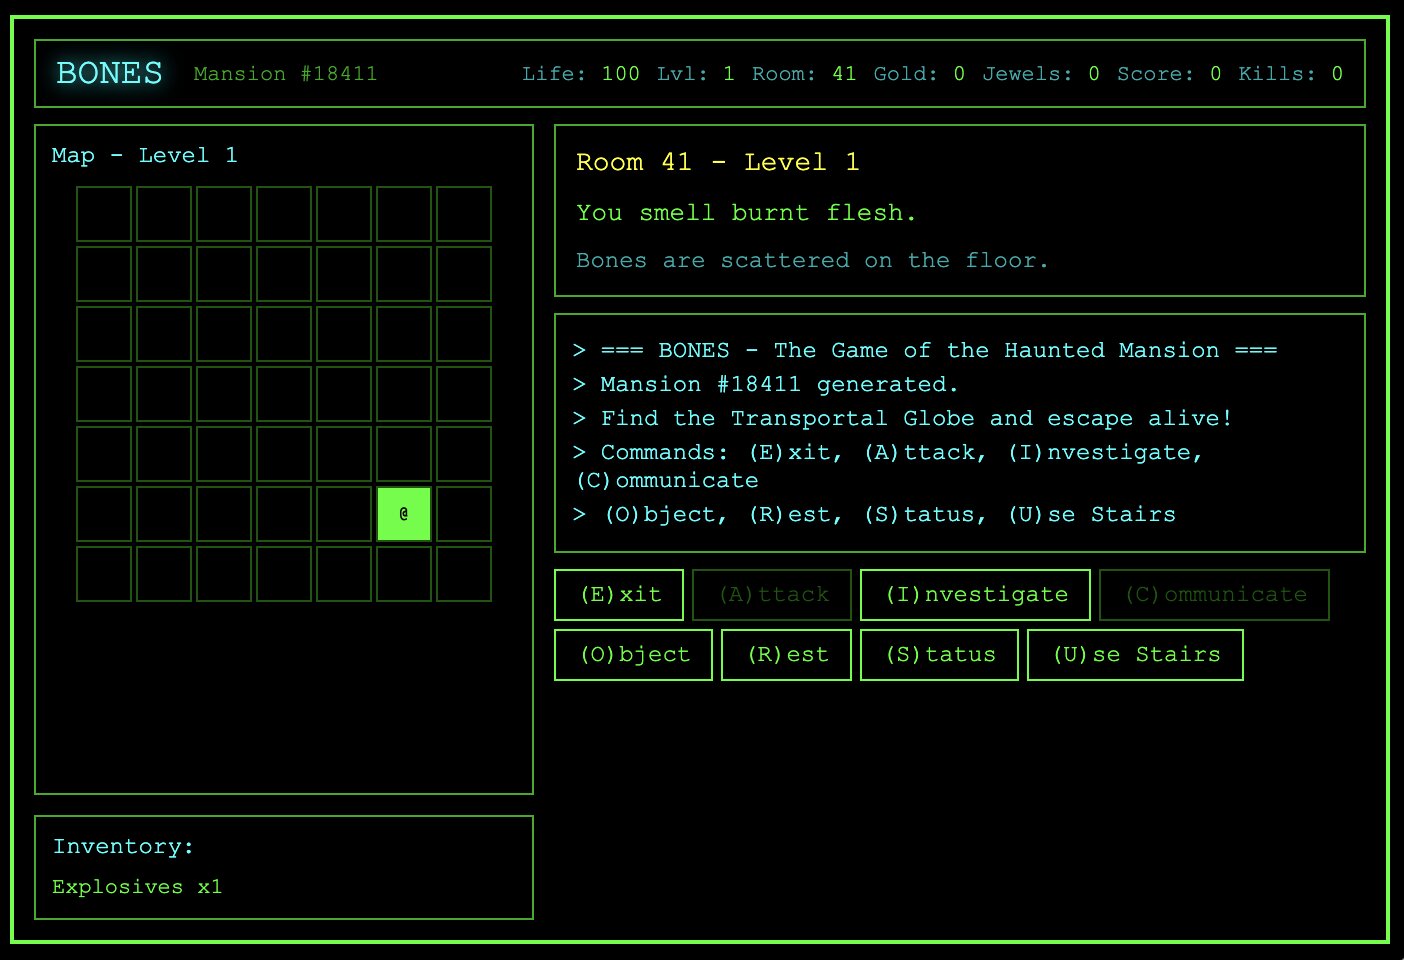Click the Jewels counter in the header
This screenshot has height=960, width=1404.
click(1037, 73)
